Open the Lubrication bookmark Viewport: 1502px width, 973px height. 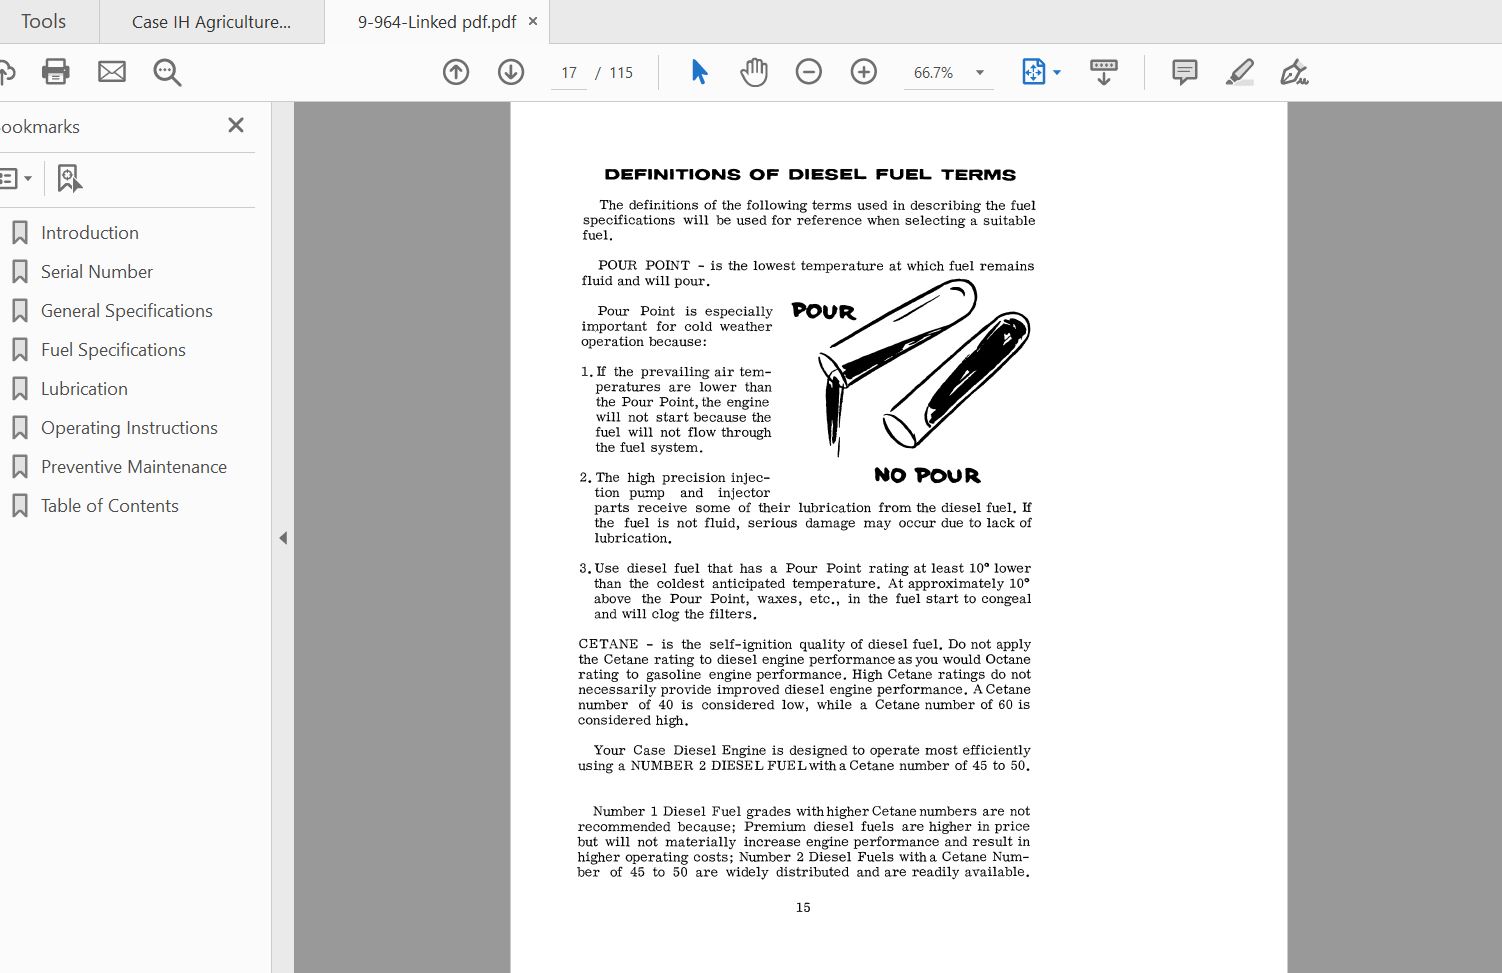coord(84,389)
